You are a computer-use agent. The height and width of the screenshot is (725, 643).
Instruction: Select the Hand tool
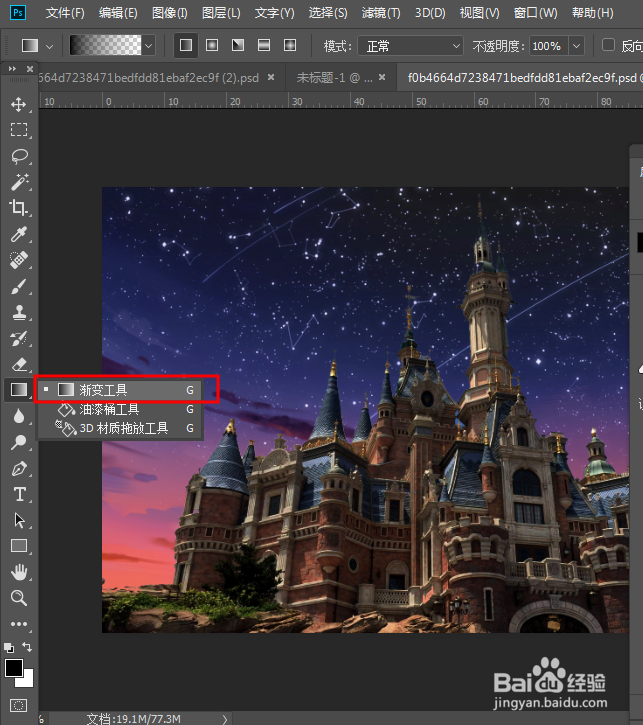[x=18, y=572]
